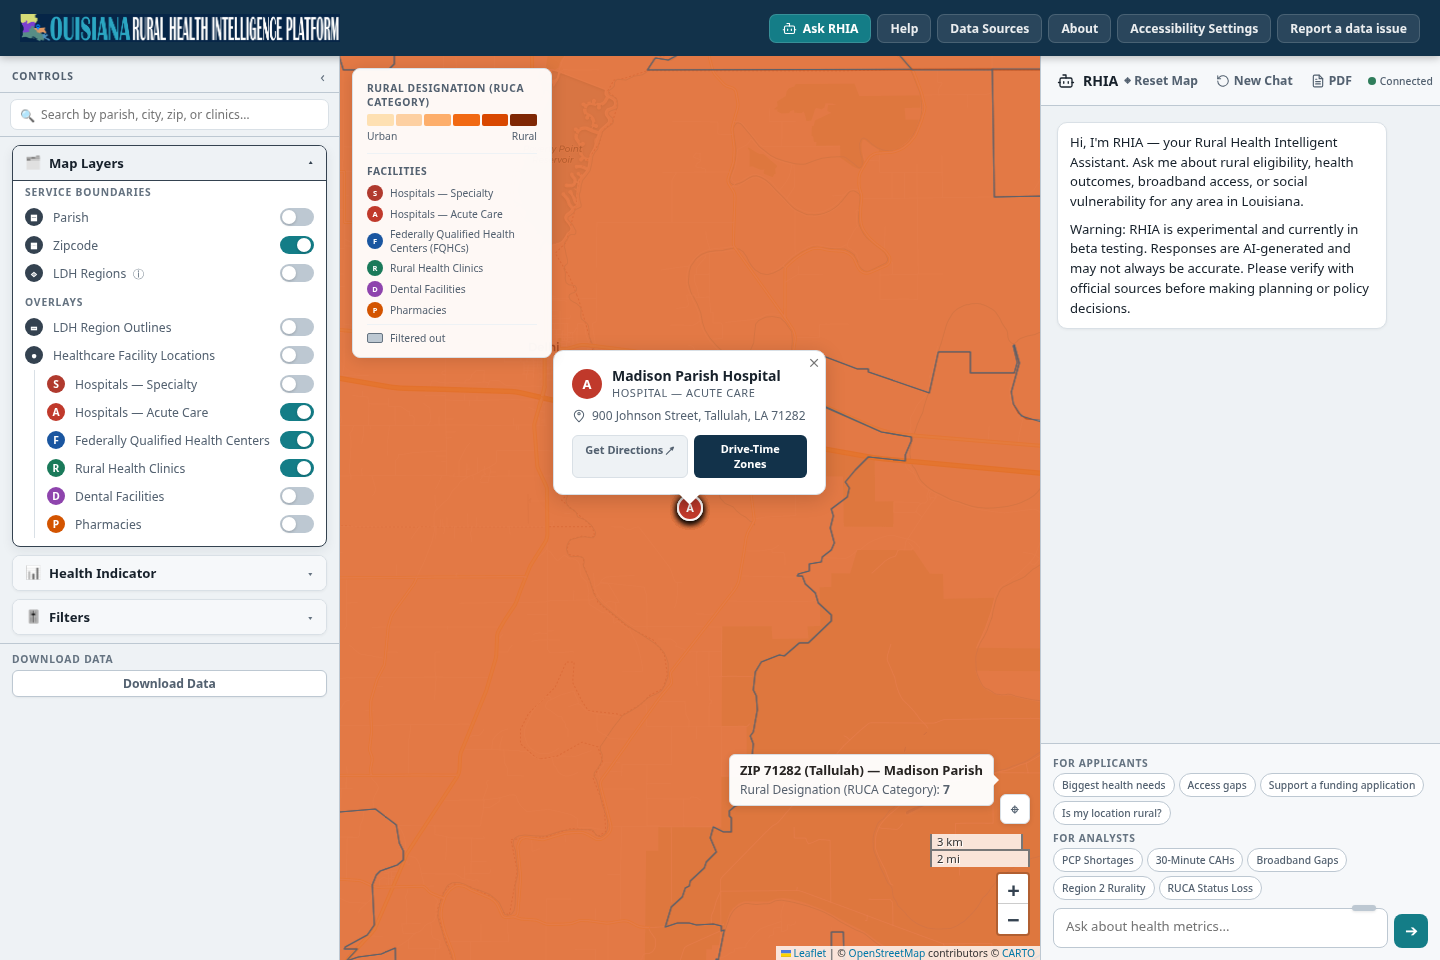Turn off Hospitals — Acute Care toggle
This screenshot has height=960, width=1440.
[x=297, y=412]
